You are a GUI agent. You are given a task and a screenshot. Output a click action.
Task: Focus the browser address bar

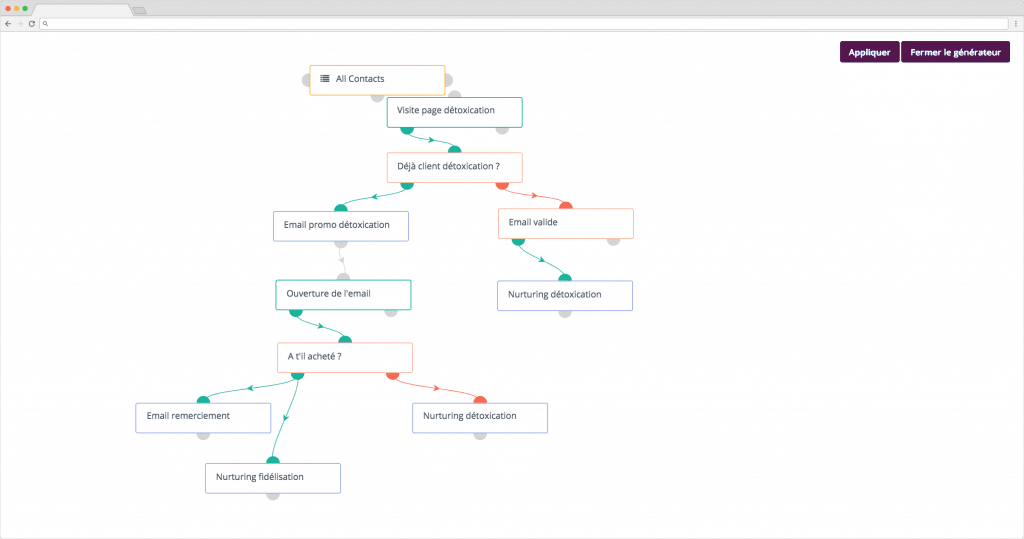pyautogui.click(x=524, y=24)
